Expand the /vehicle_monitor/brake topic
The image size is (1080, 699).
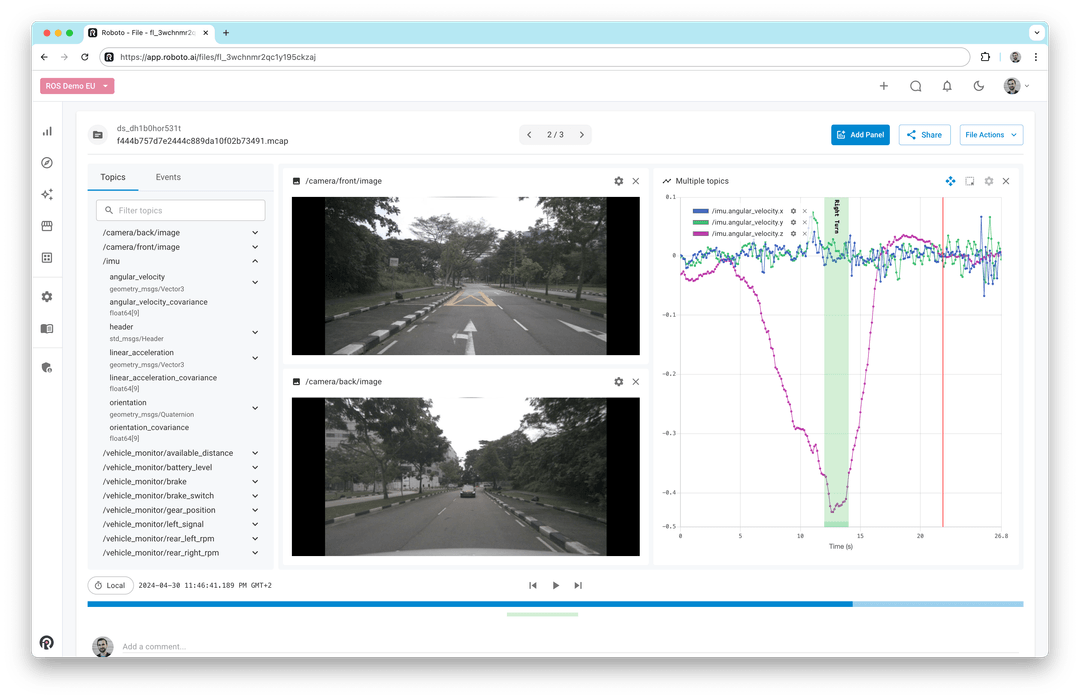[x=255, y=481]
